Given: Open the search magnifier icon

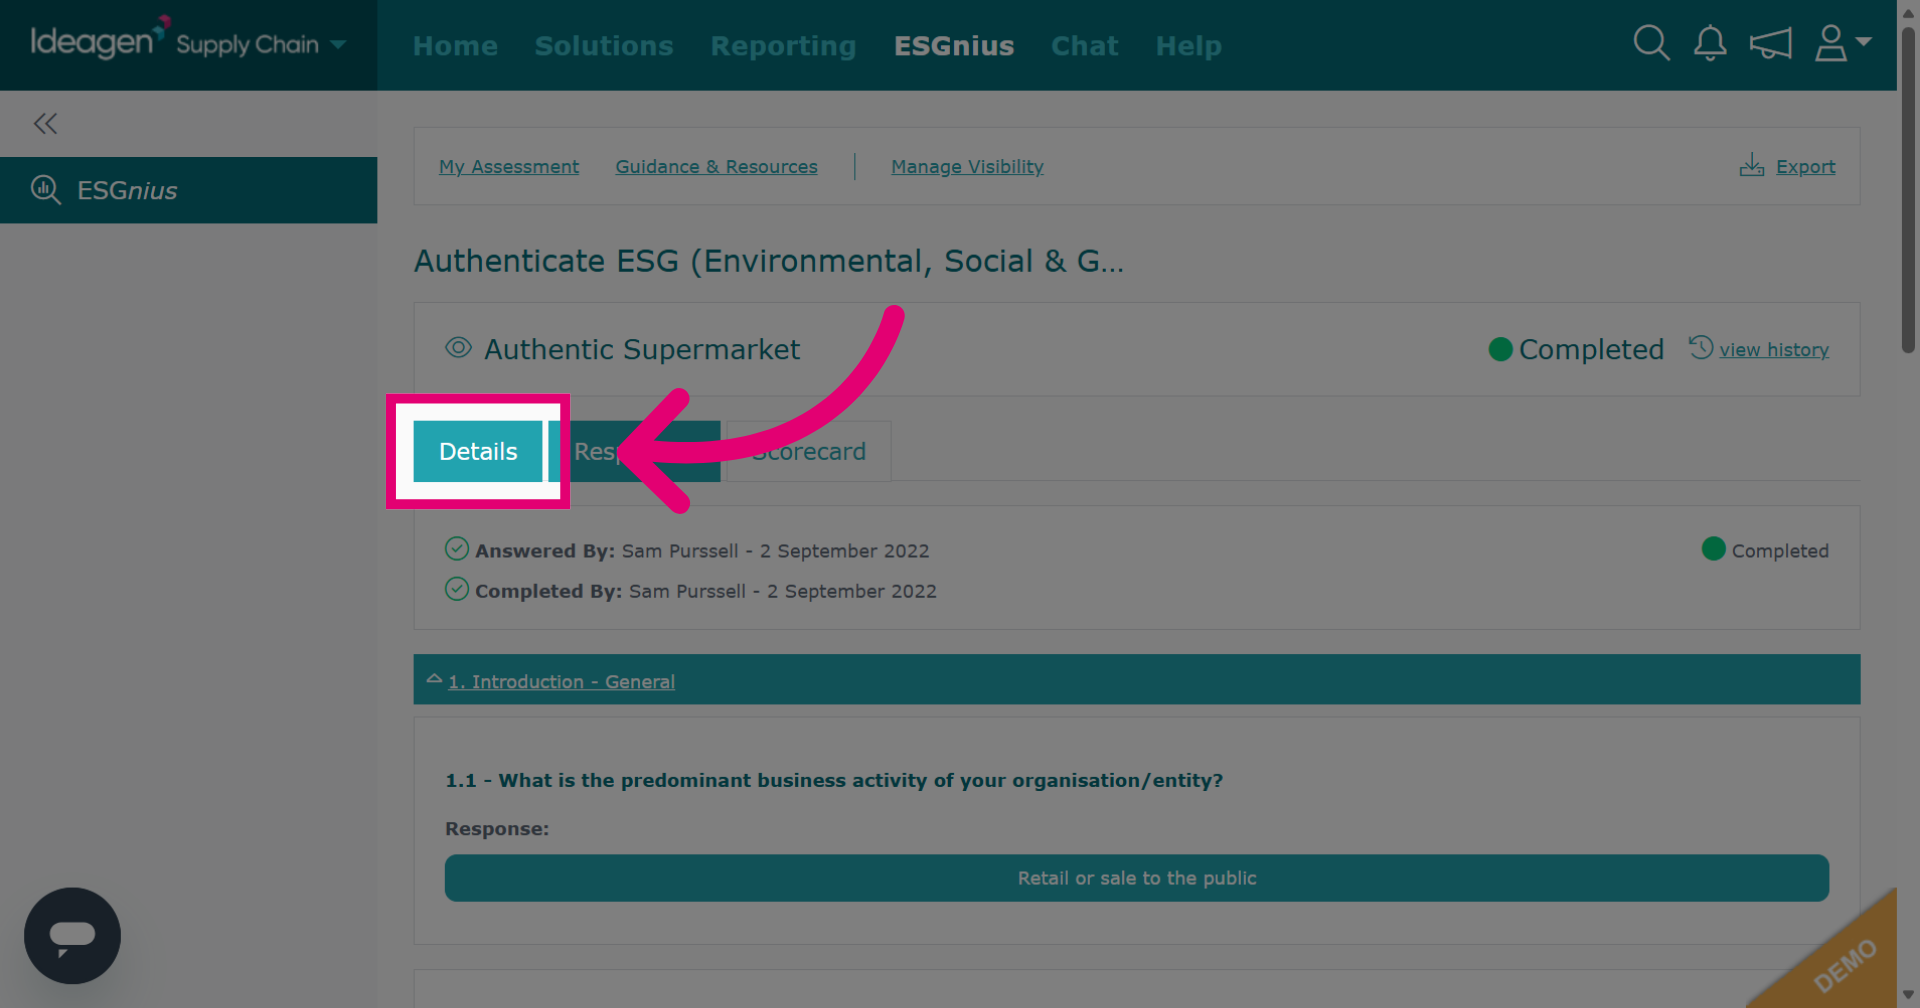Looking at the screenshot, I should click(1651, 43).
